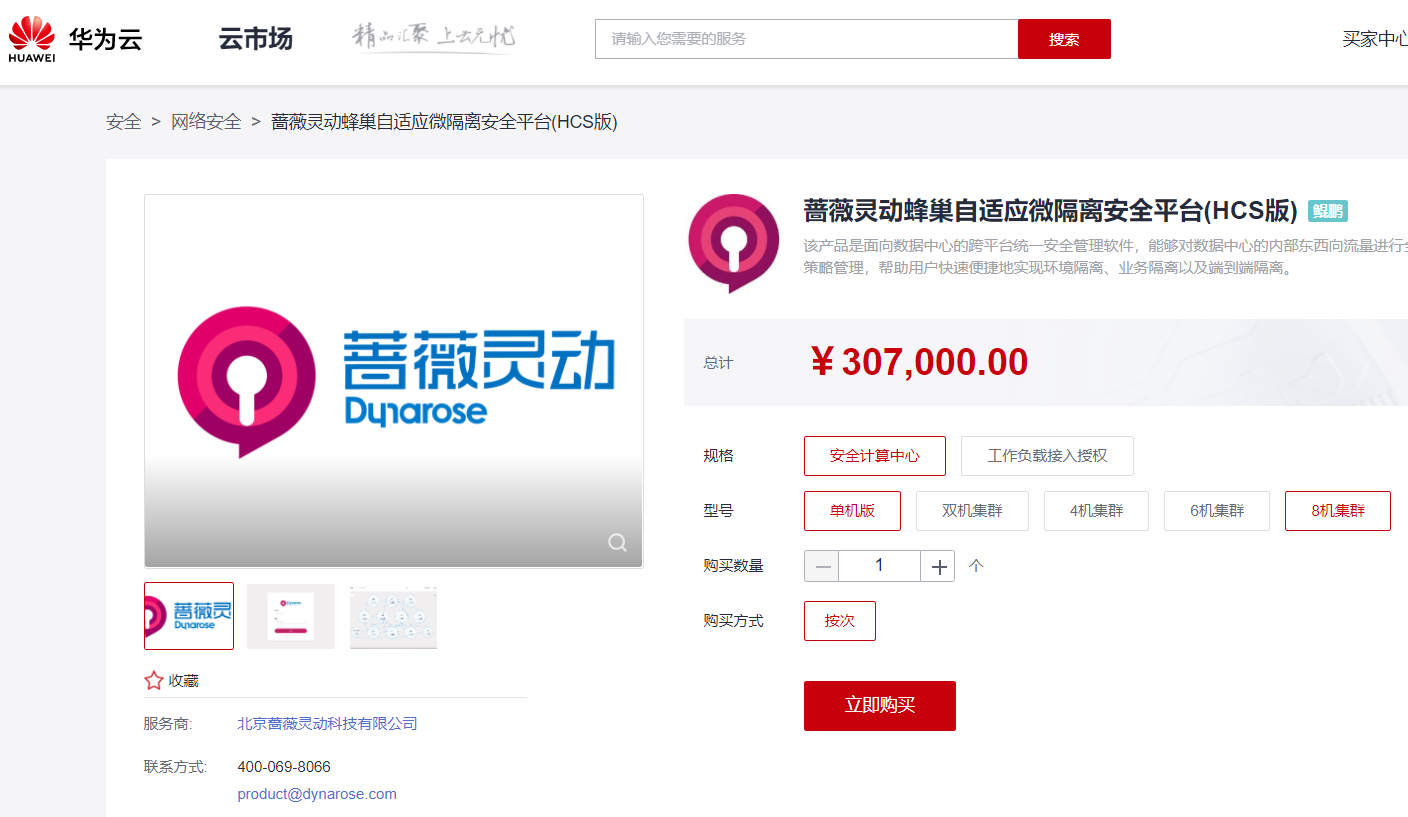Click the 购买方式 purchase method label
The width and height of the screenshot is (1408, 817).
point(733,621)
